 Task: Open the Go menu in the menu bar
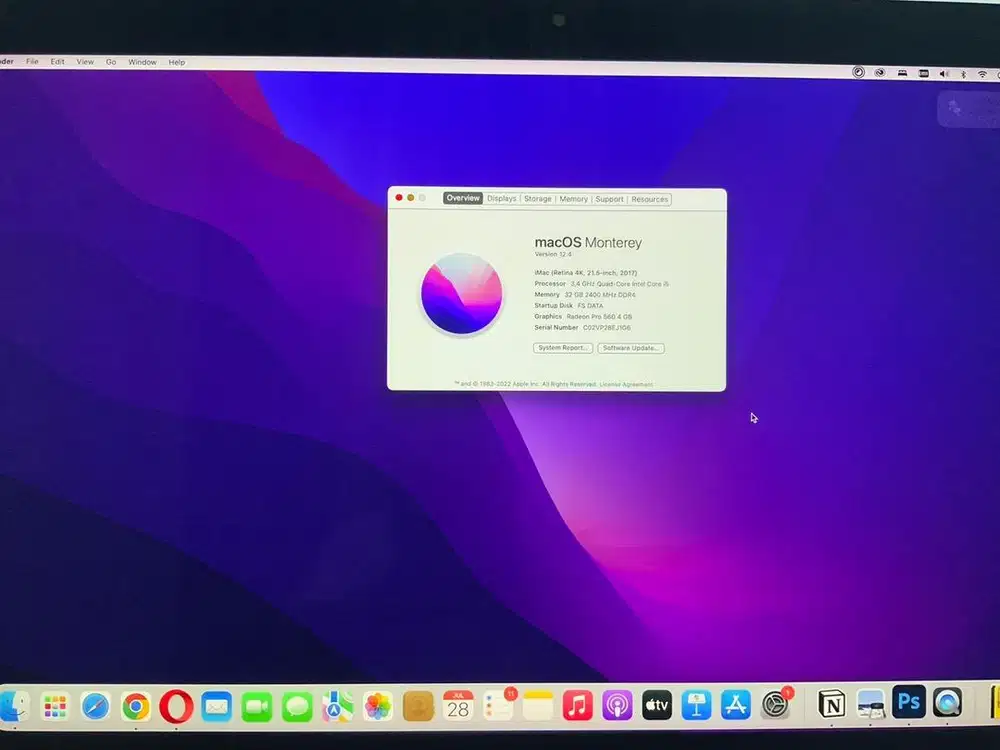pos(111,62)
